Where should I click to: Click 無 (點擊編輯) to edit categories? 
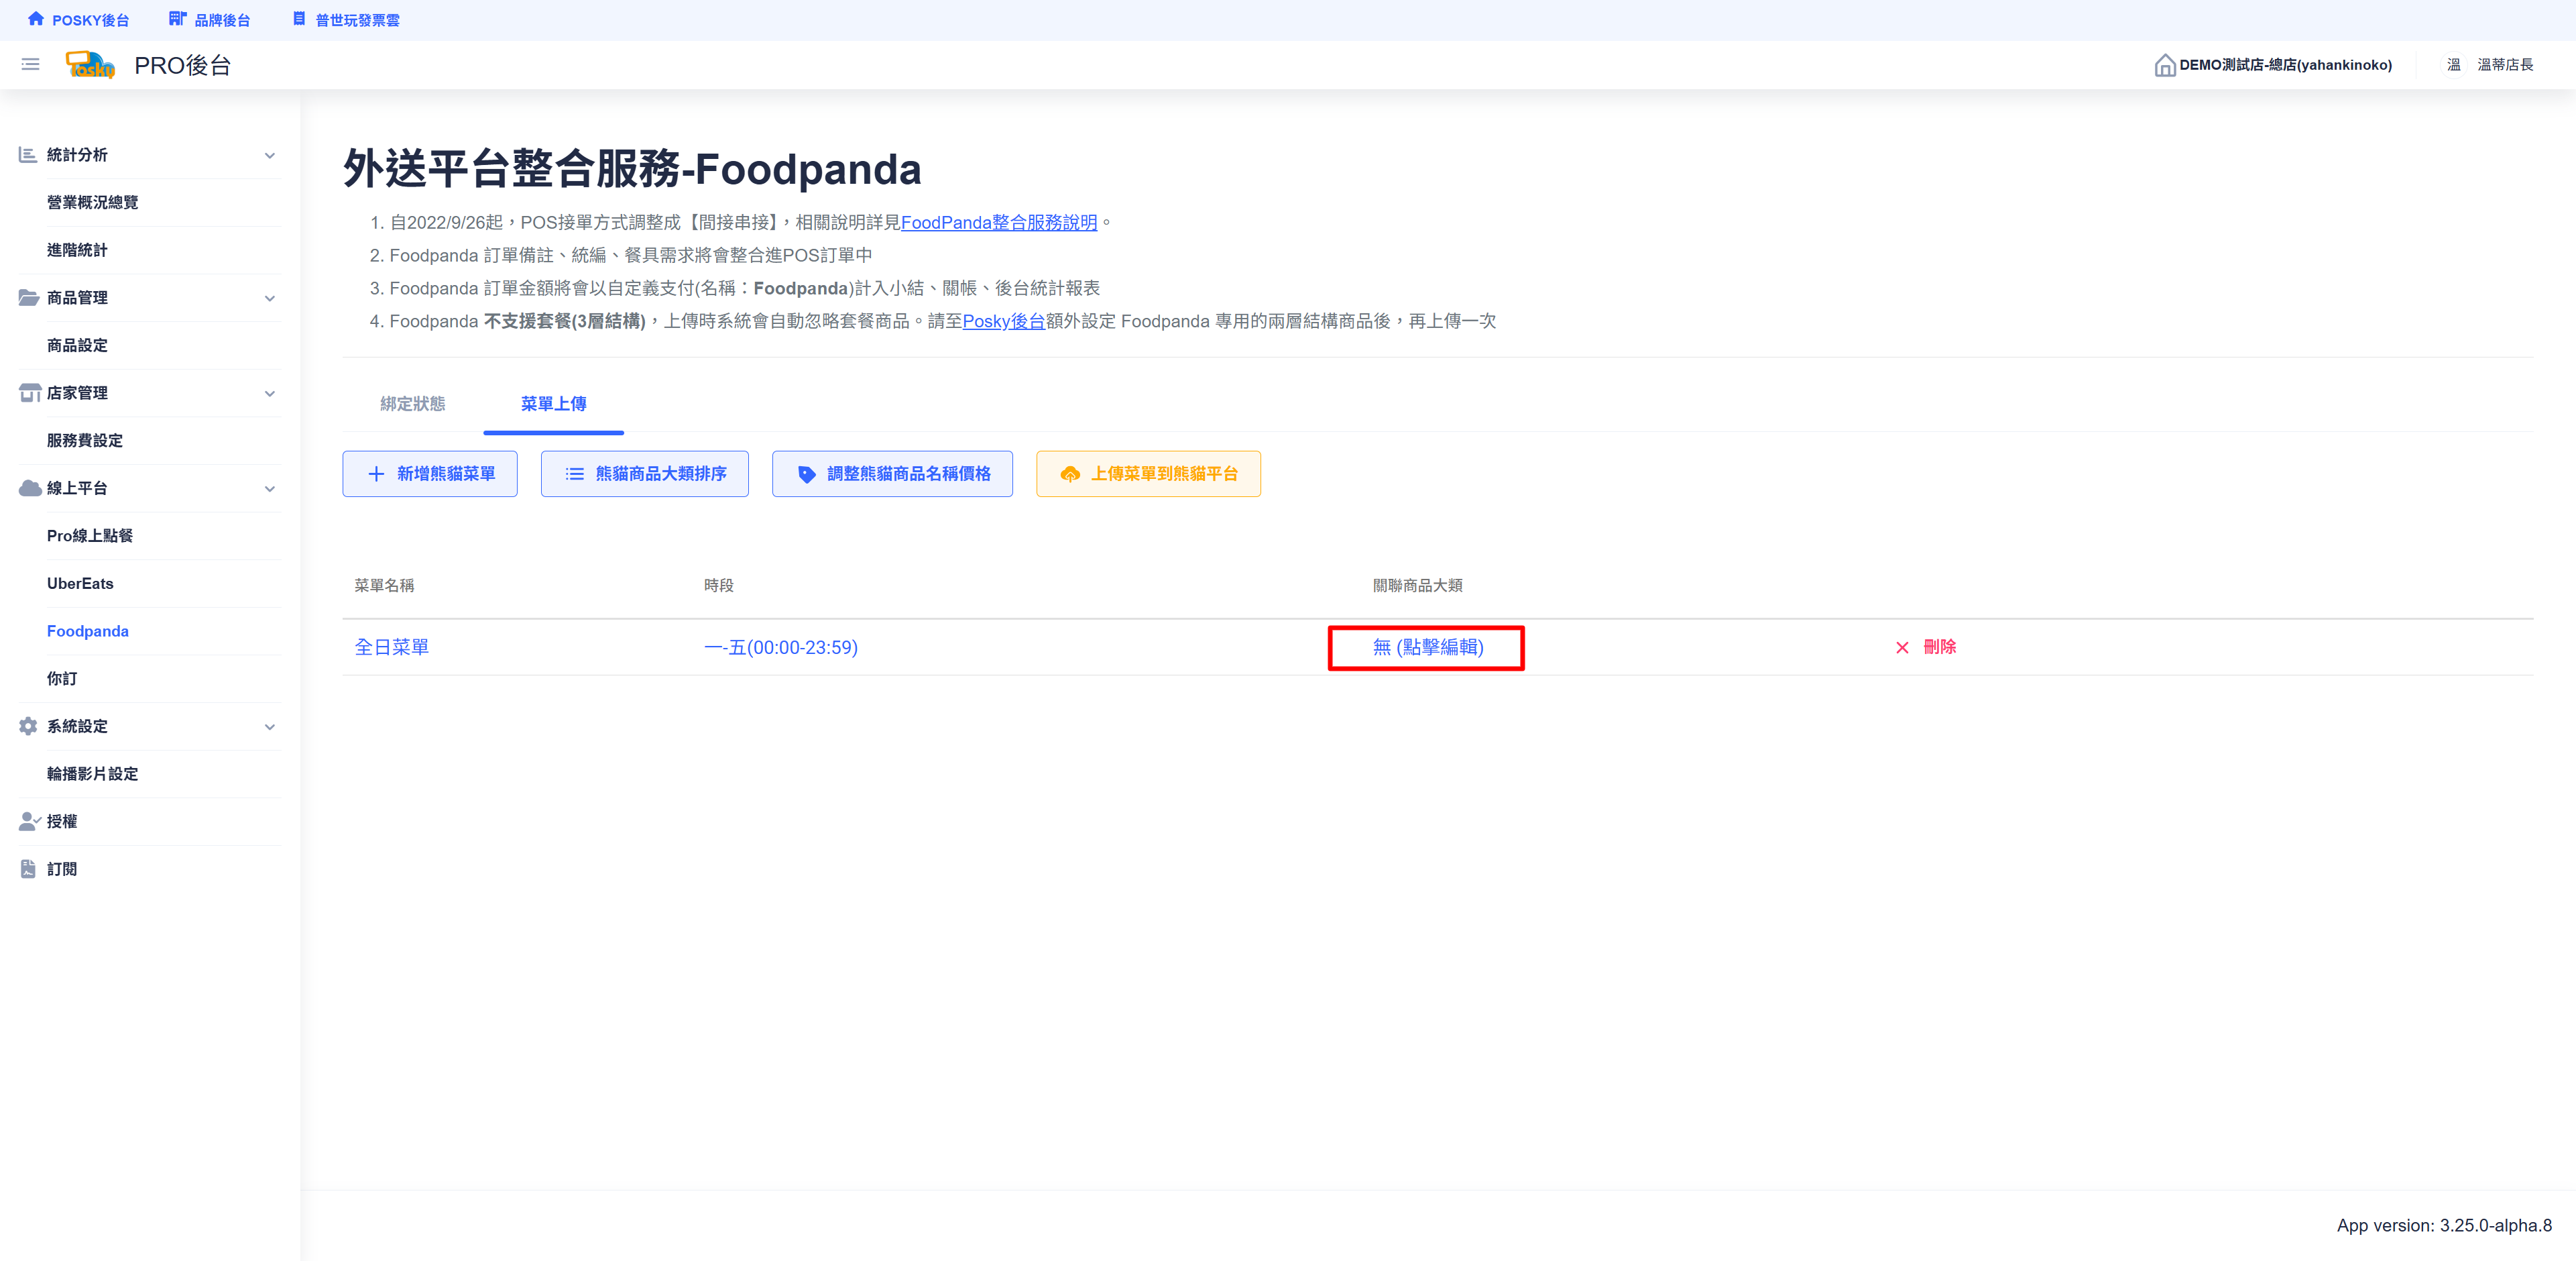point(1427,647)
